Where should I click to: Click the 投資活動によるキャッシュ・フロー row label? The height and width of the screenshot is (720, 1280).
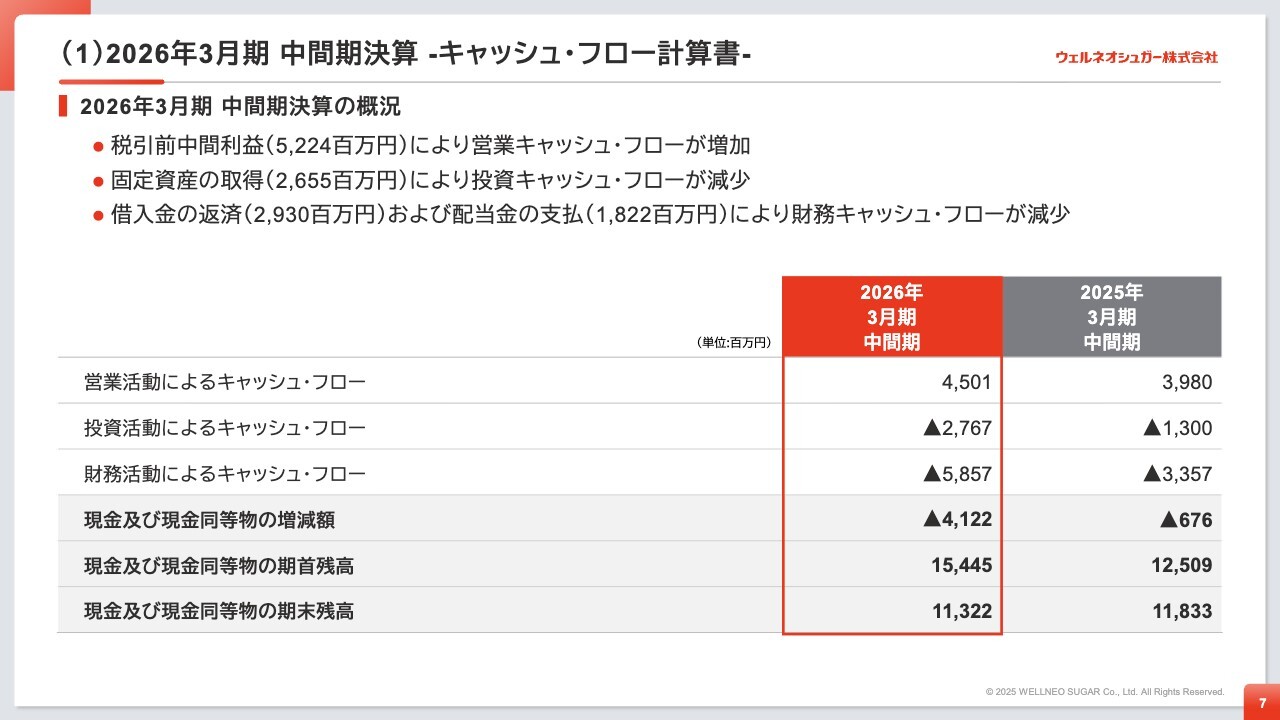point(225,428)
